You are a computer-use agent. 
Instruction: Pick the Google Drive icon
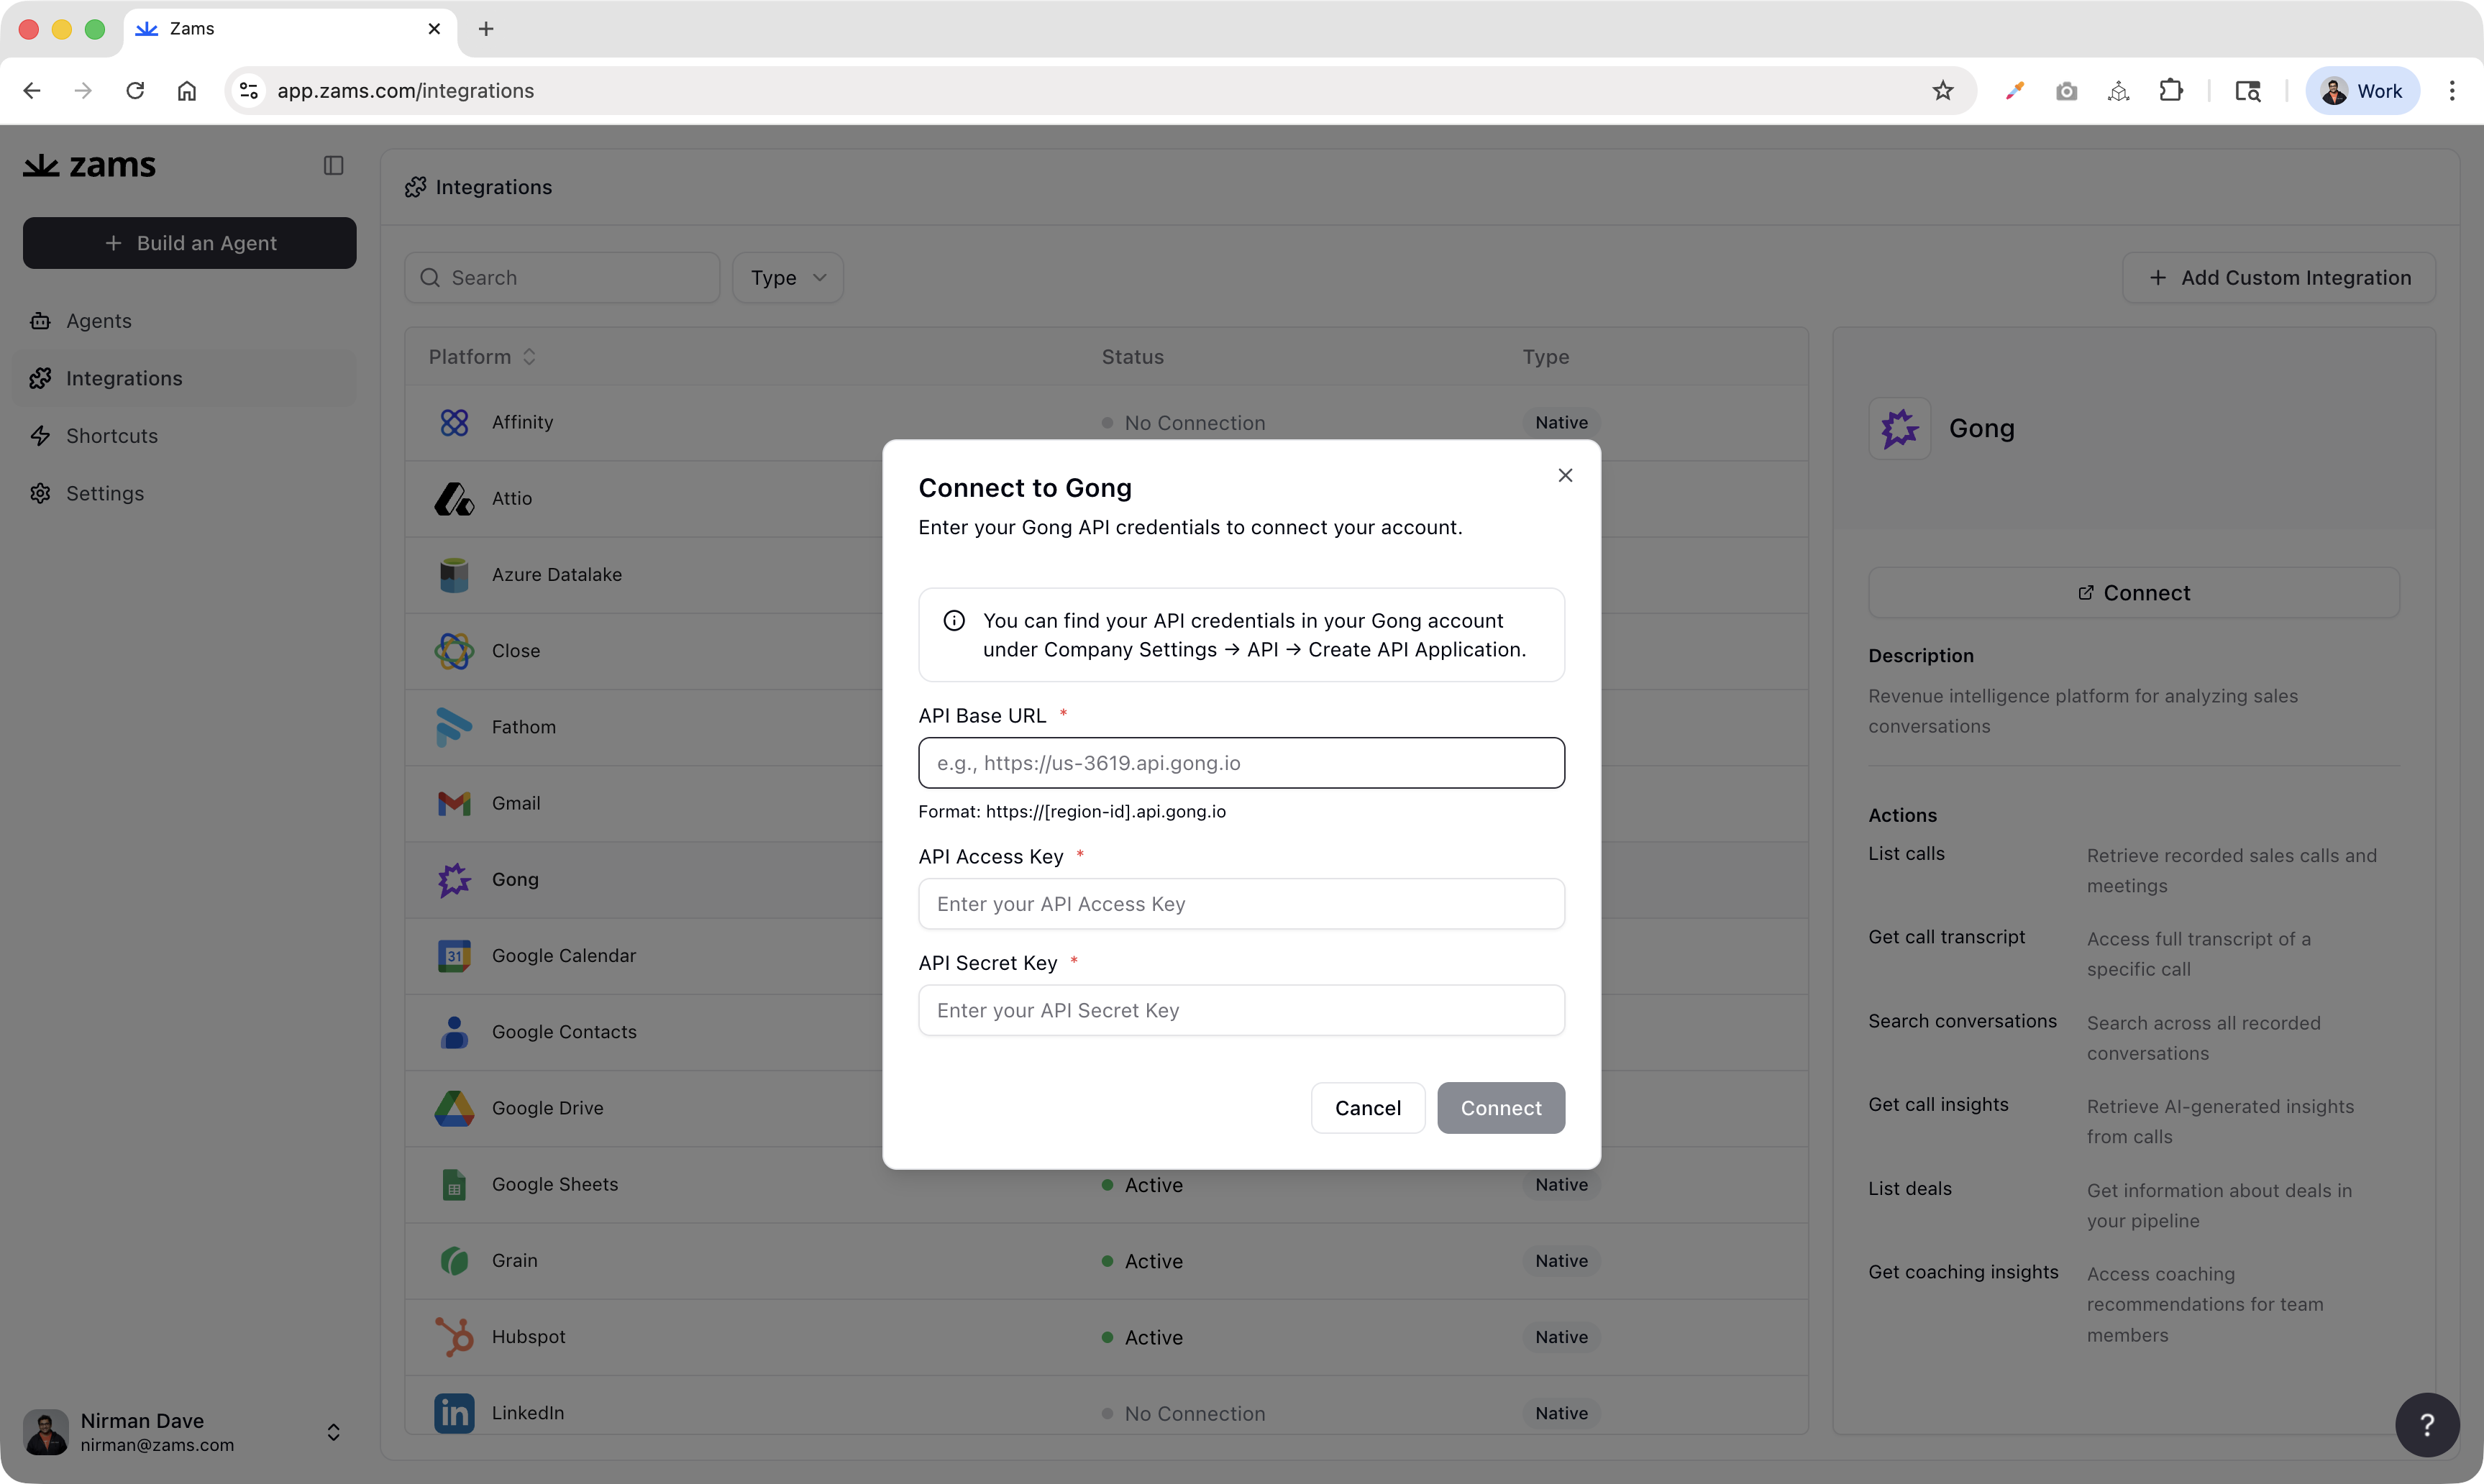tap(454, 1108)
